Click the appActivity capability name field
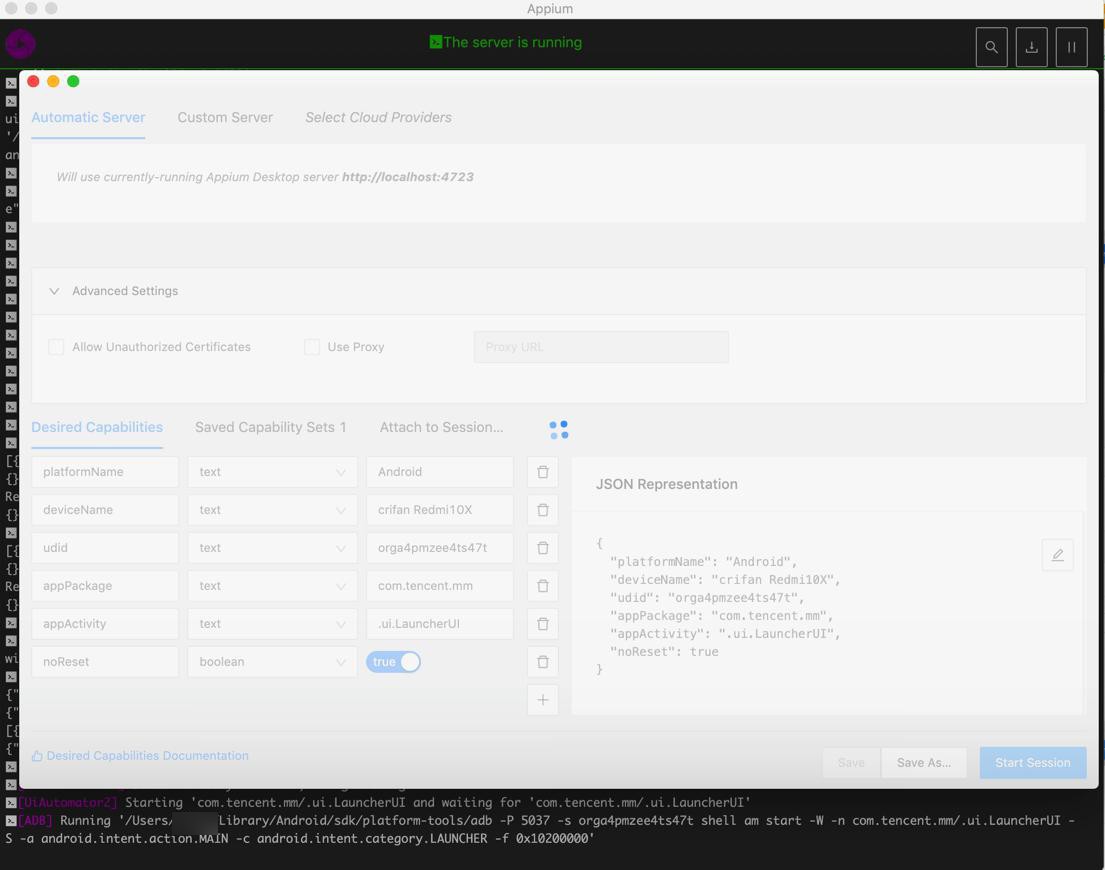 pyautogui.click(x=105, y=624)
